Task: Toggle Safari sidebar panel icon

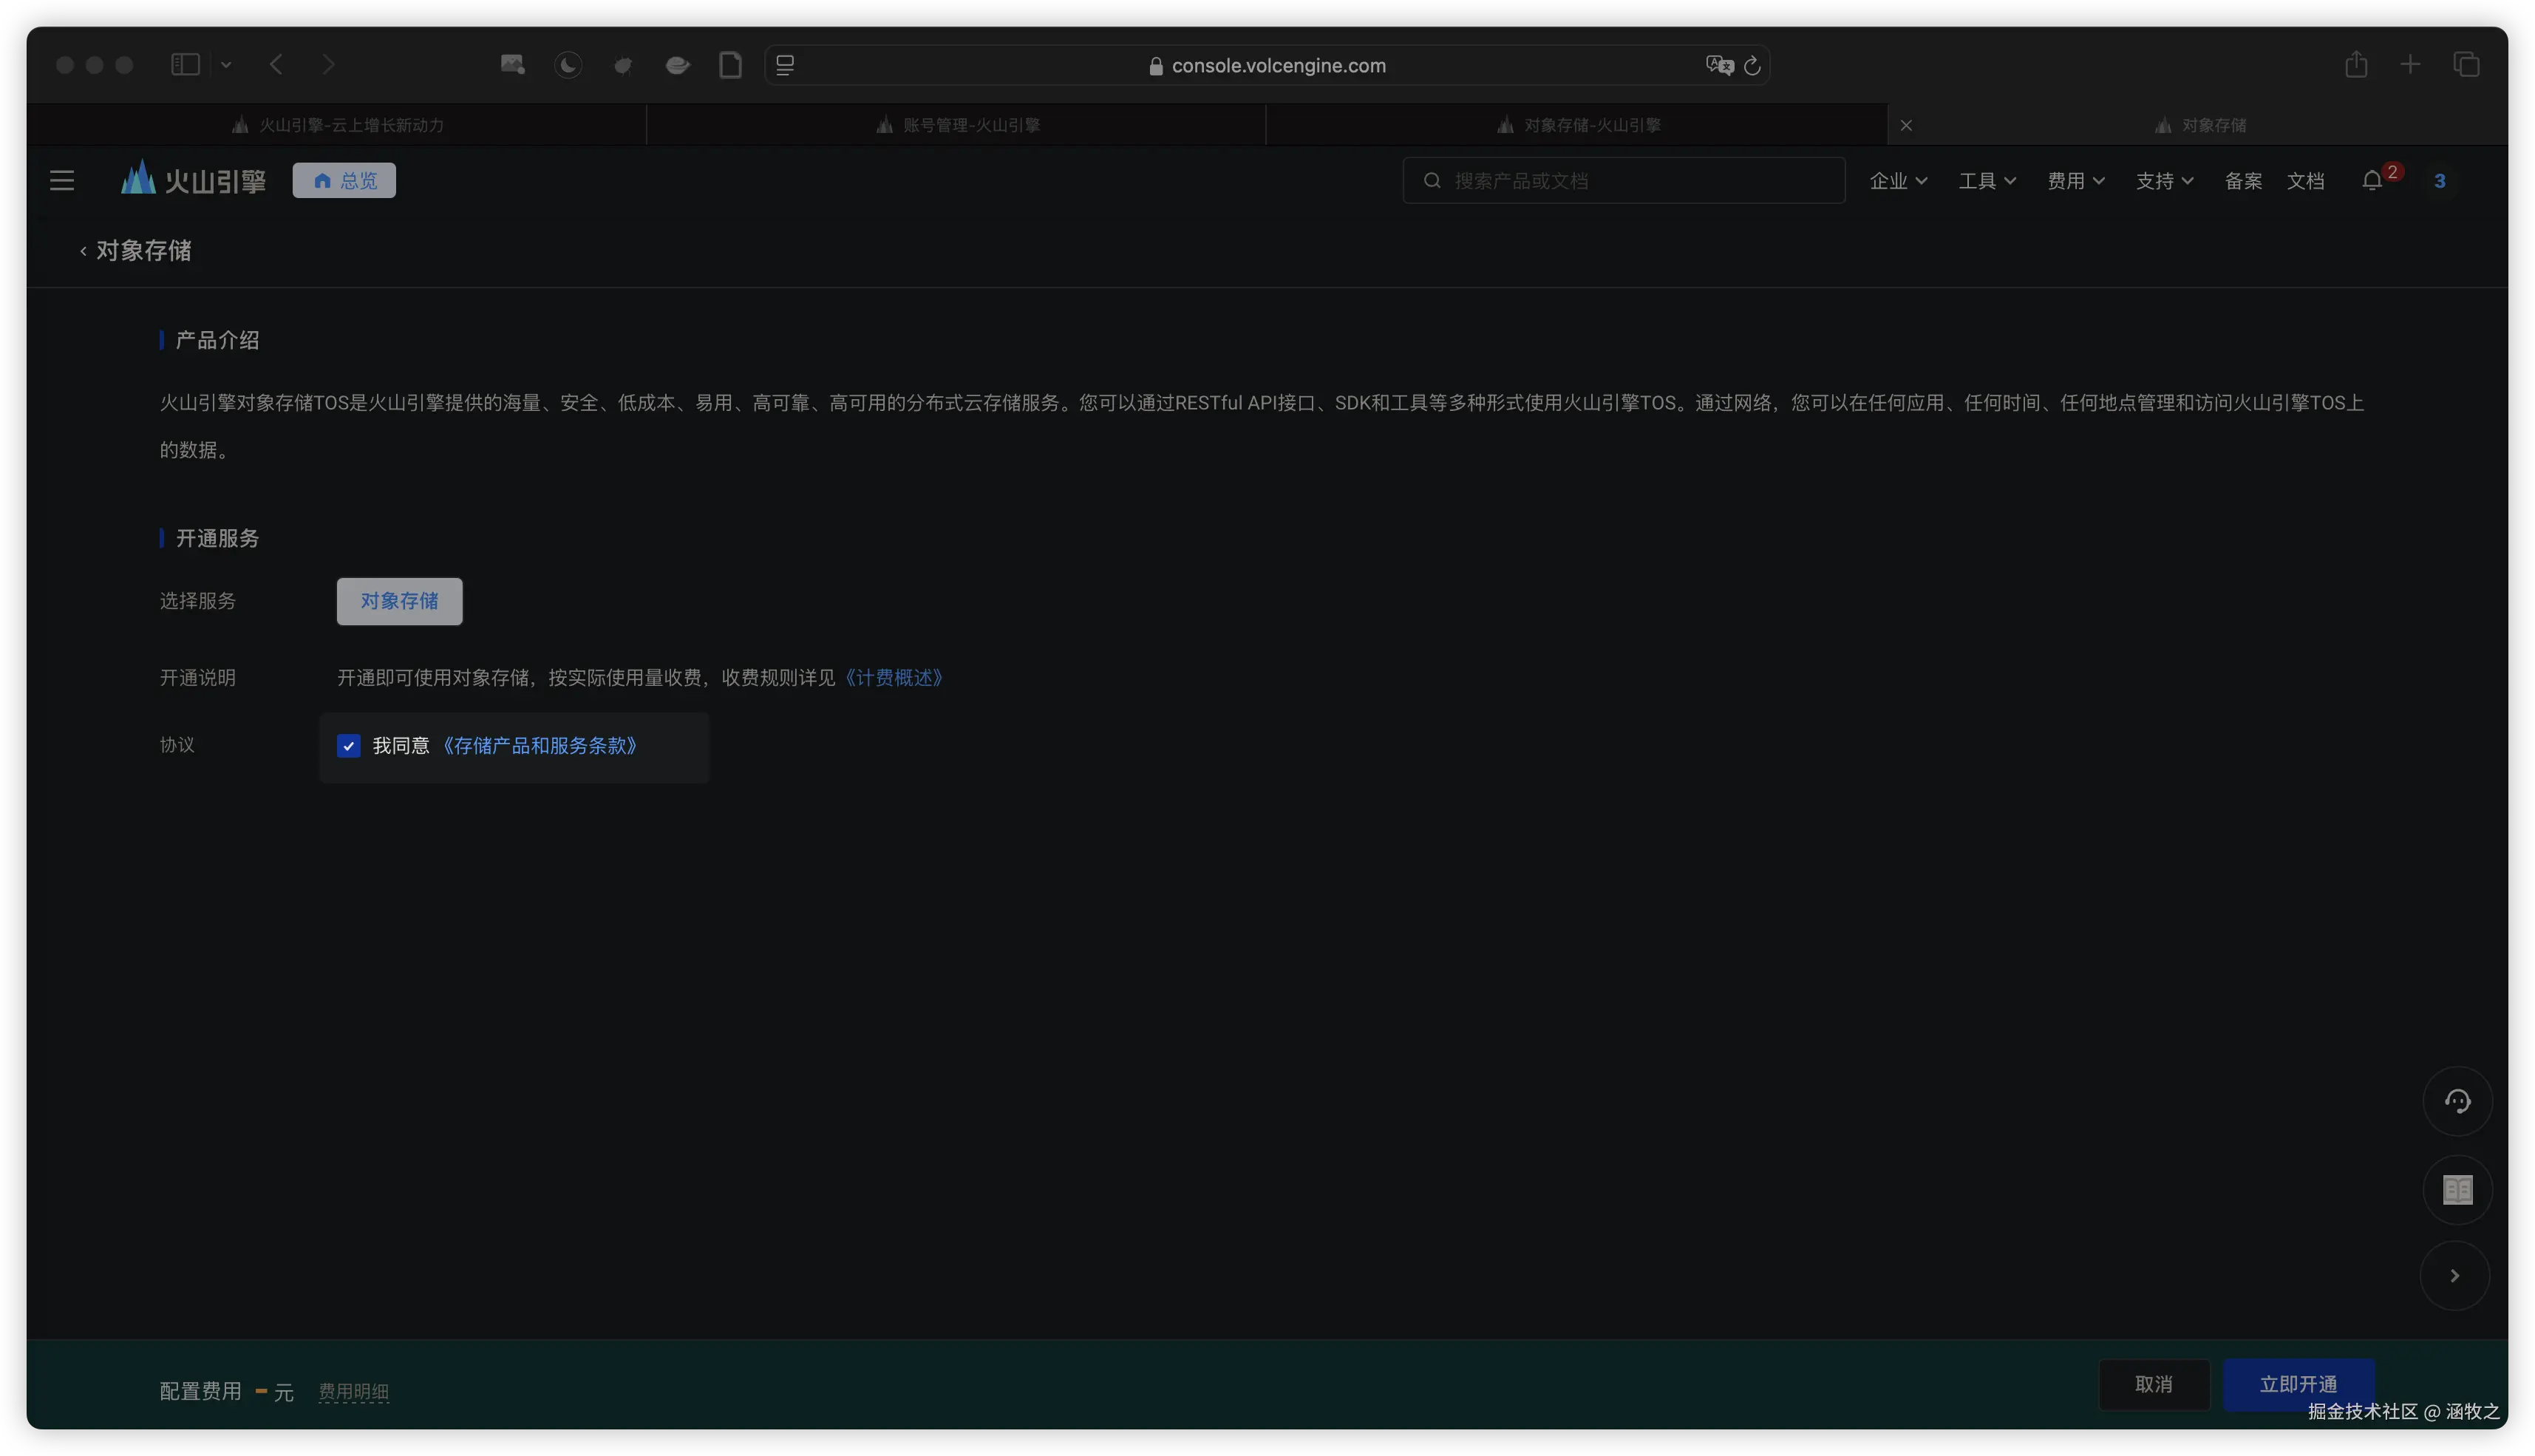Action: [185, 65]
